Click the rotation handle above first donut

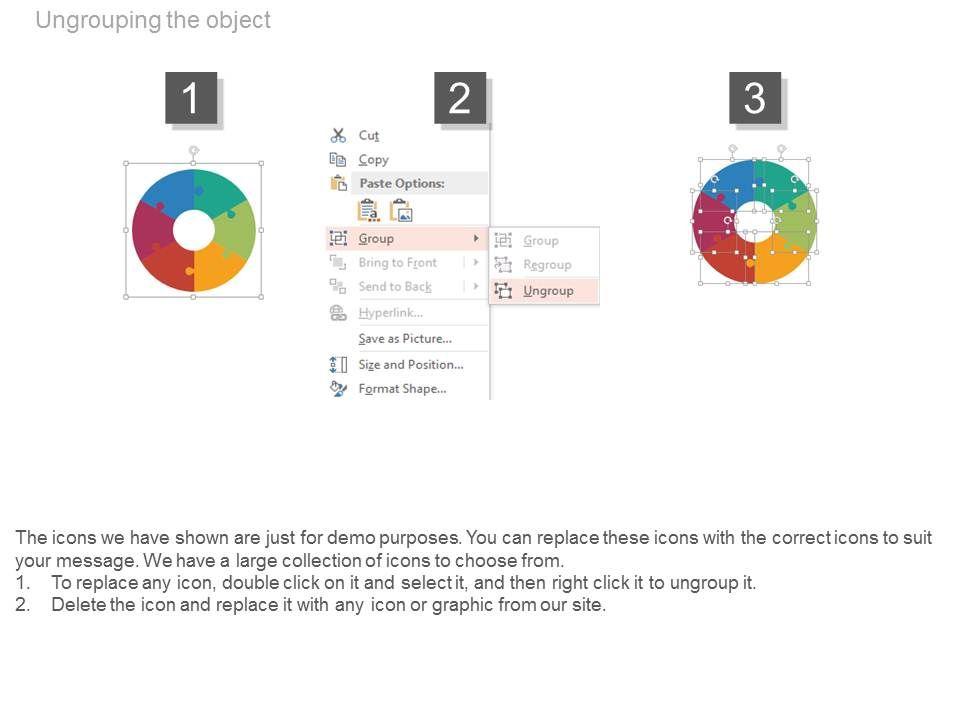(194, 150)
